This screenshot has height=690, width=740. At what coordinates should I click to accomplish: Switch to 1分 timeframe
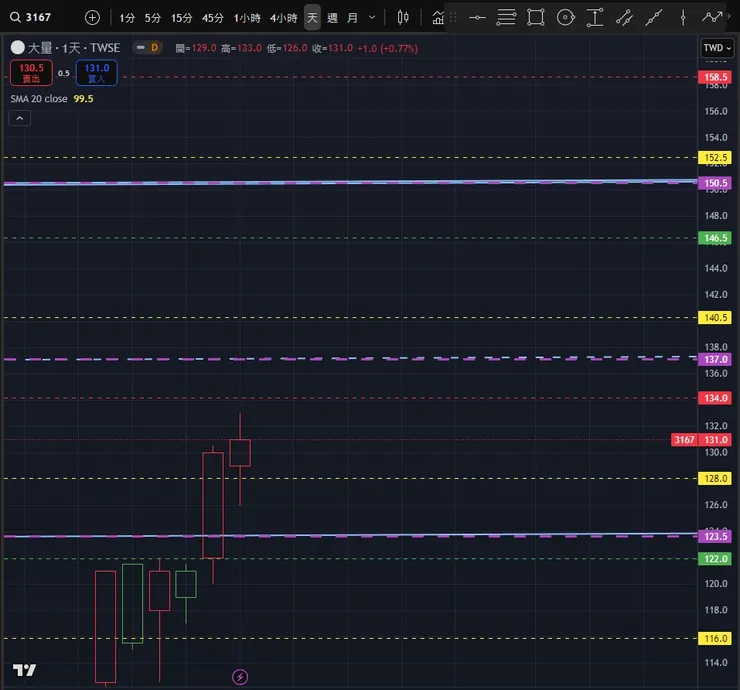pyautogui.click(x=127, y=18)
